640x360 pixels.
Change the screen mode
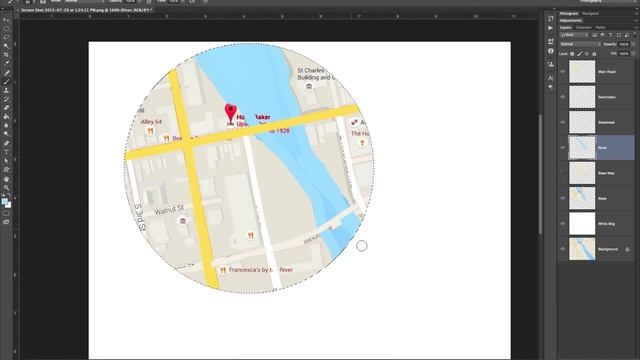point(6,222)
